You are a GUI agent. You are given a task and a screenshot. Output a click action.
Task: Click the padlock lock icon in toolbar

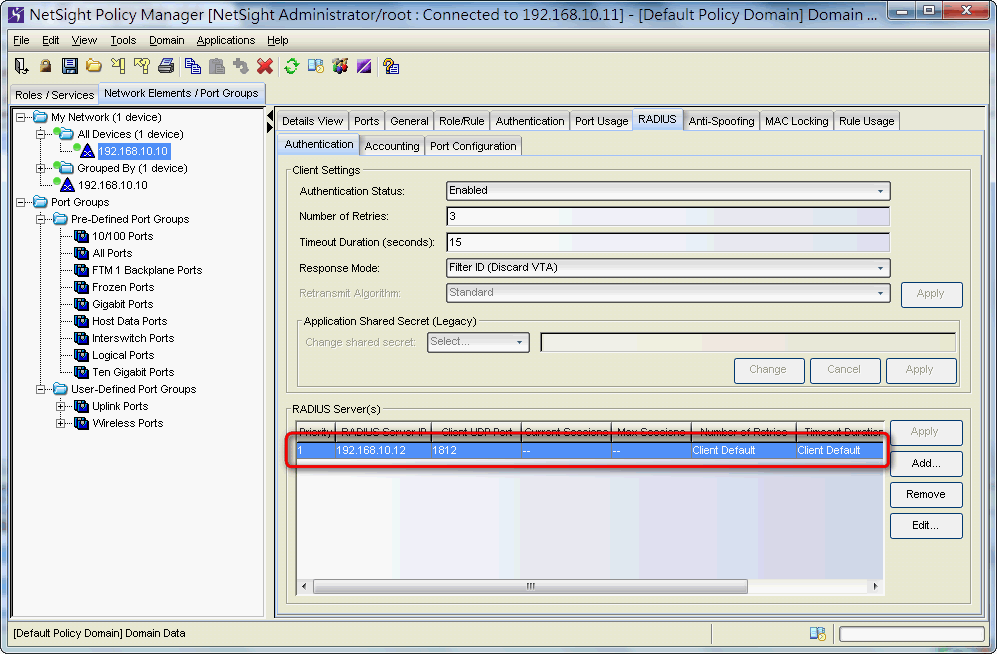[45, 66]
